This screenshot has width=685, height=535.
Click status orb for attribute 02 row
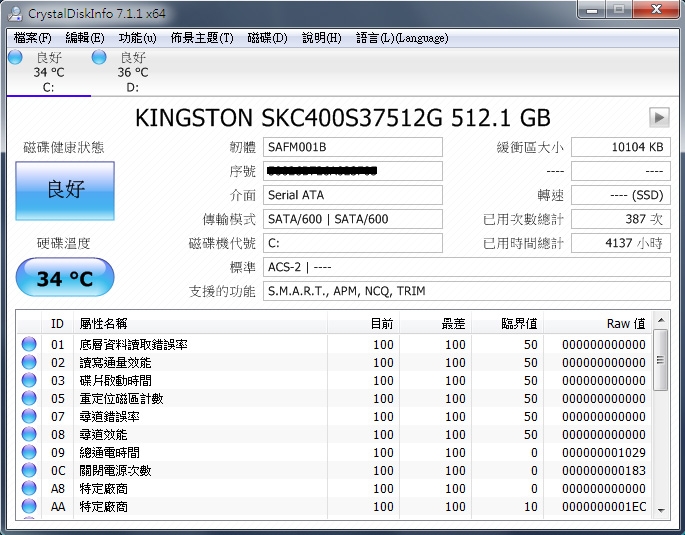(x=29, y=362)
